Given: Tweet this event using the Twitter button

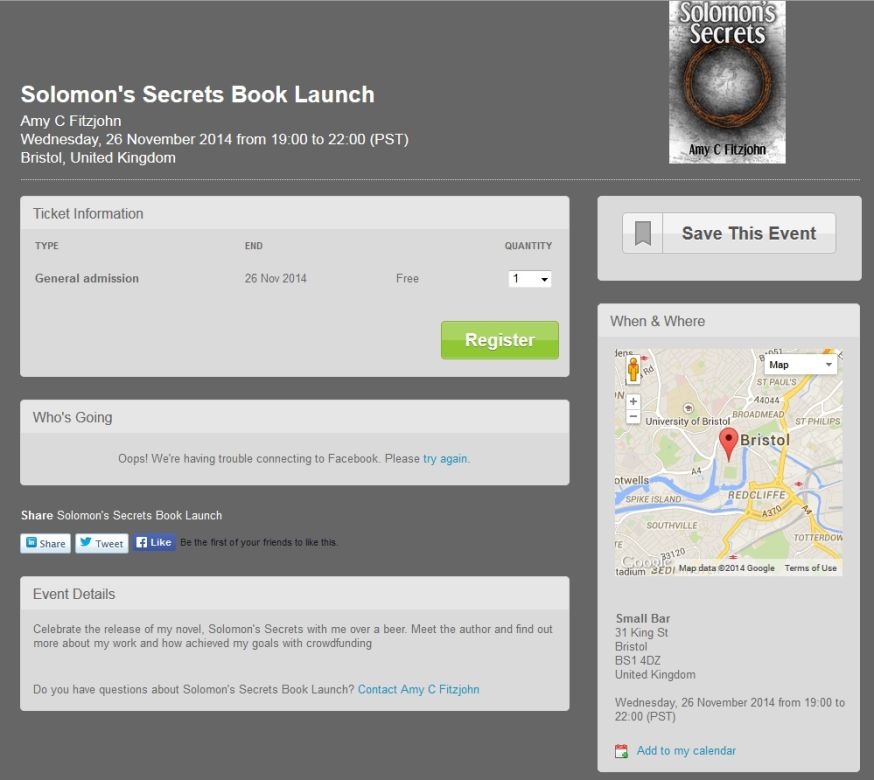Looking at the screenshot, I should [102, 543].
